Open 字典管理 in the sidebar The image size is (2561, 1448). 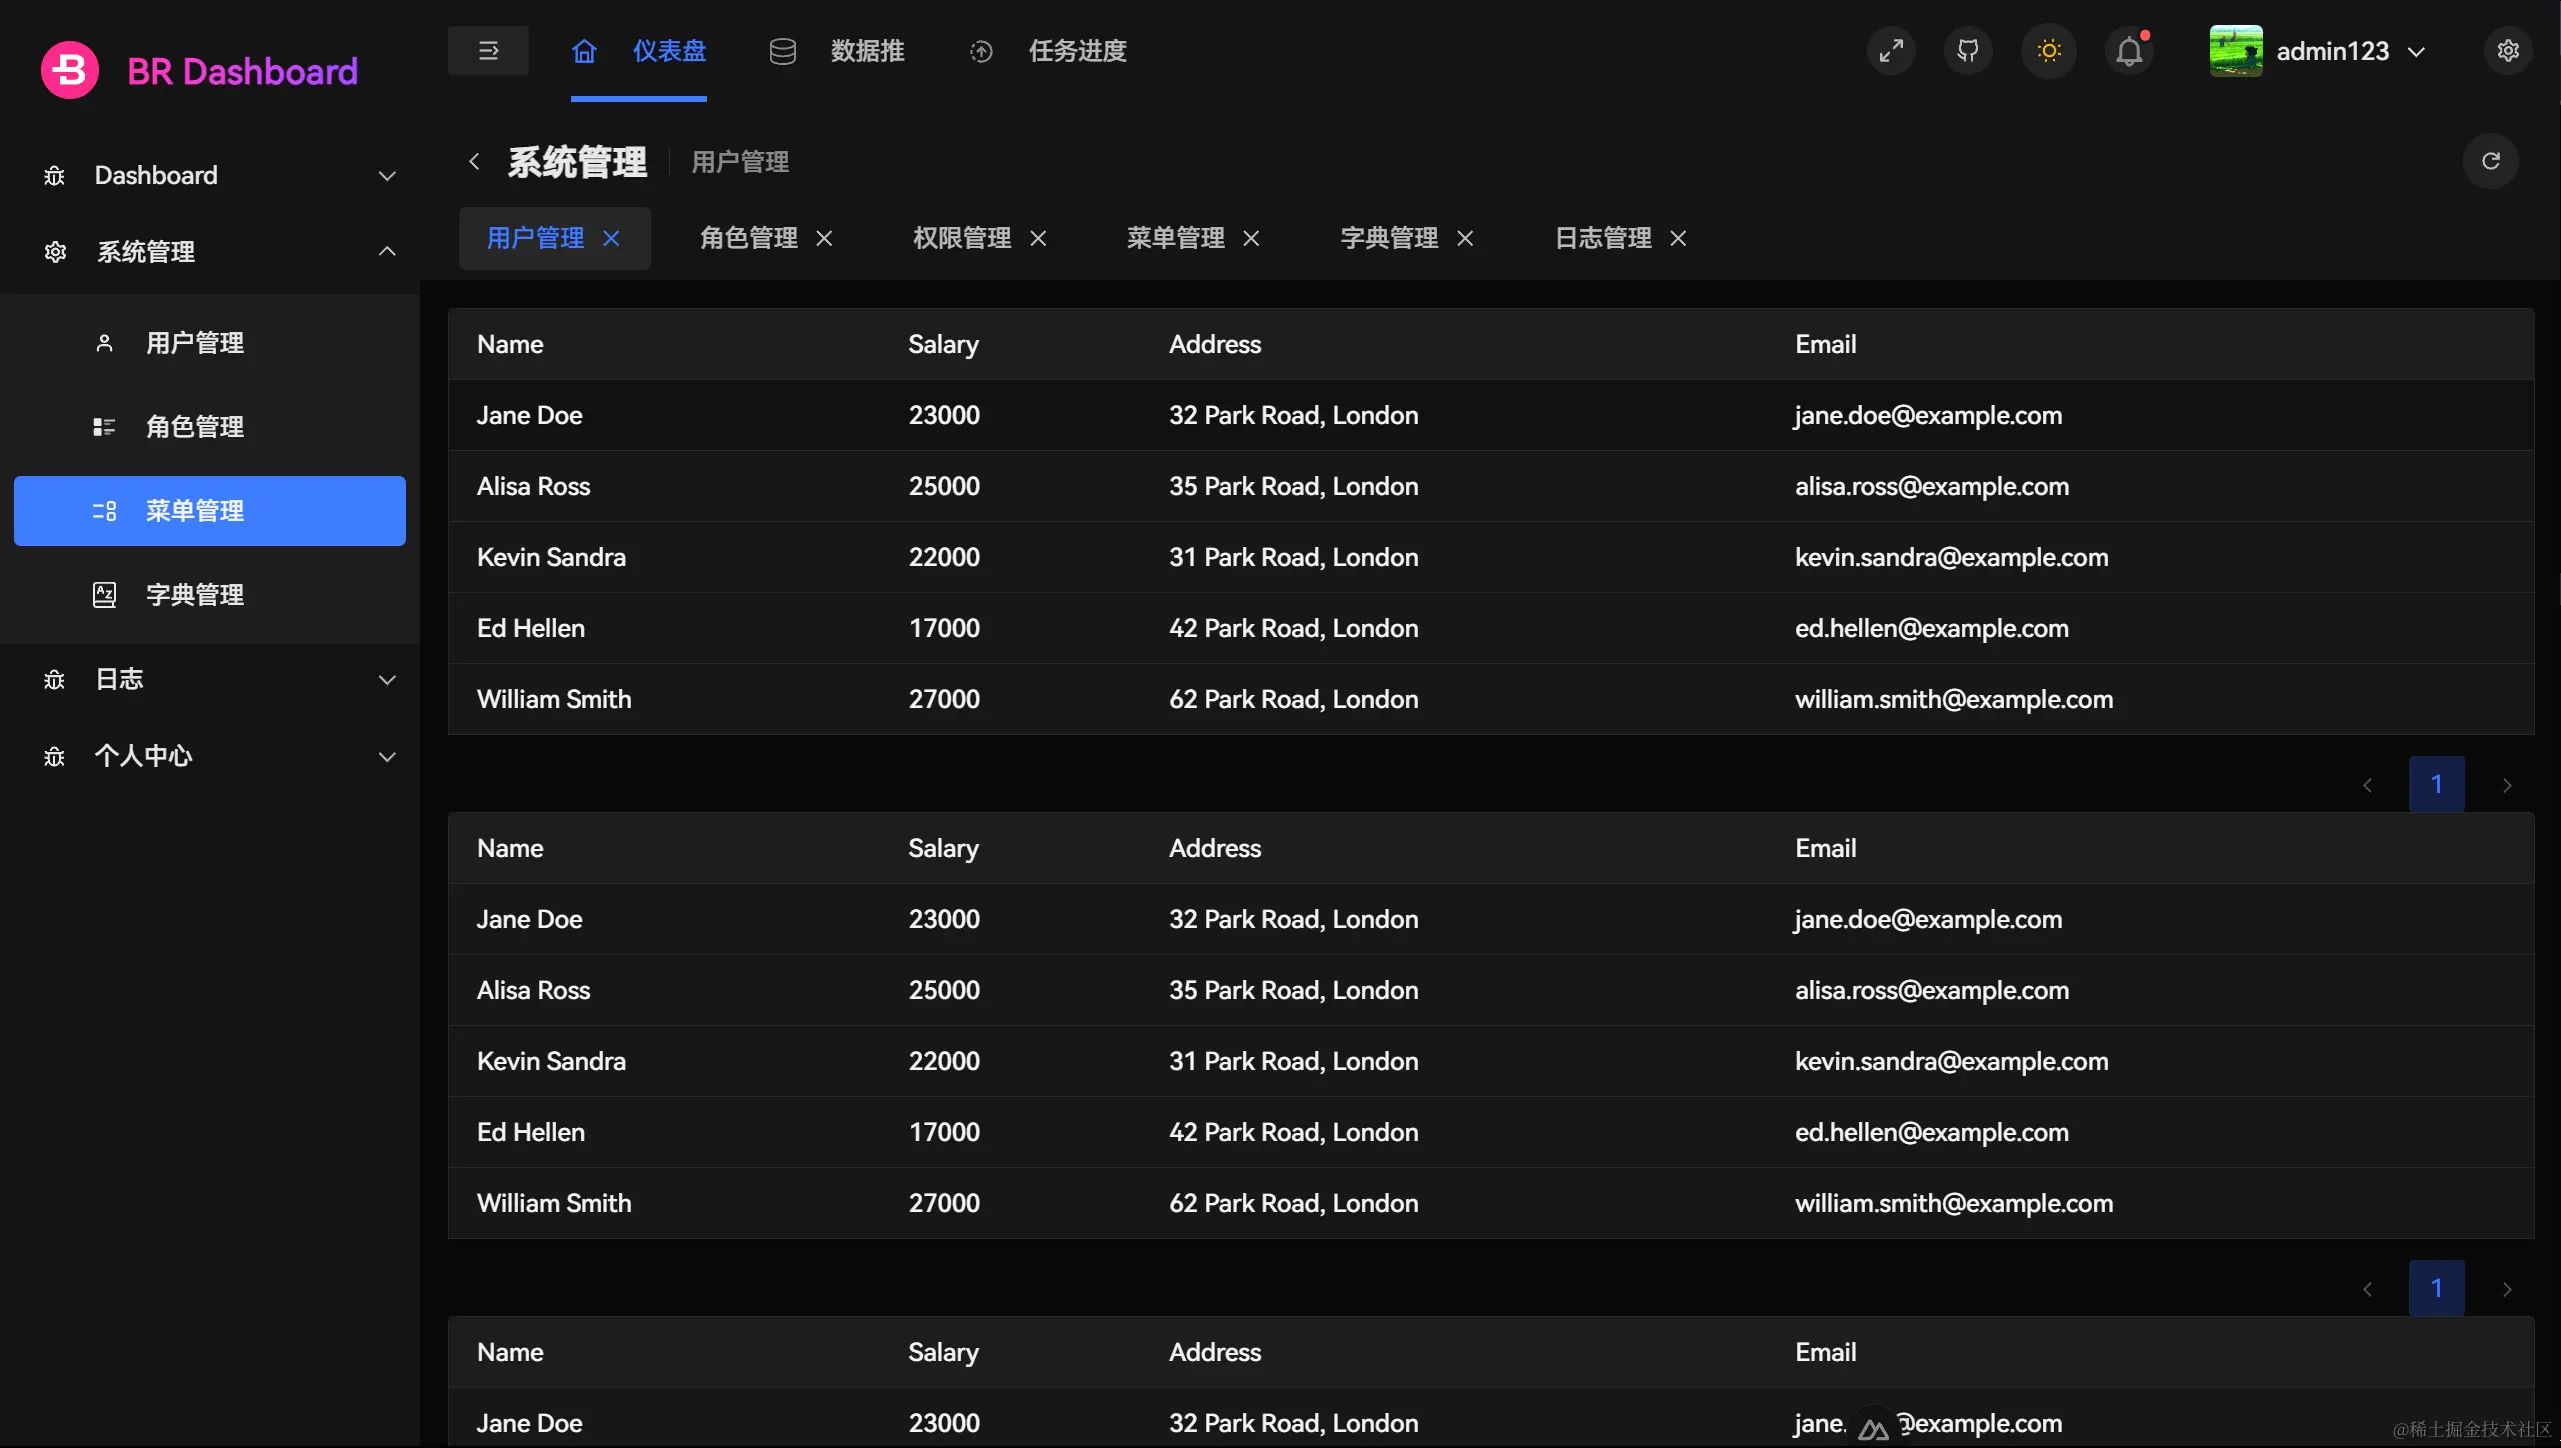tap(210, 595)
